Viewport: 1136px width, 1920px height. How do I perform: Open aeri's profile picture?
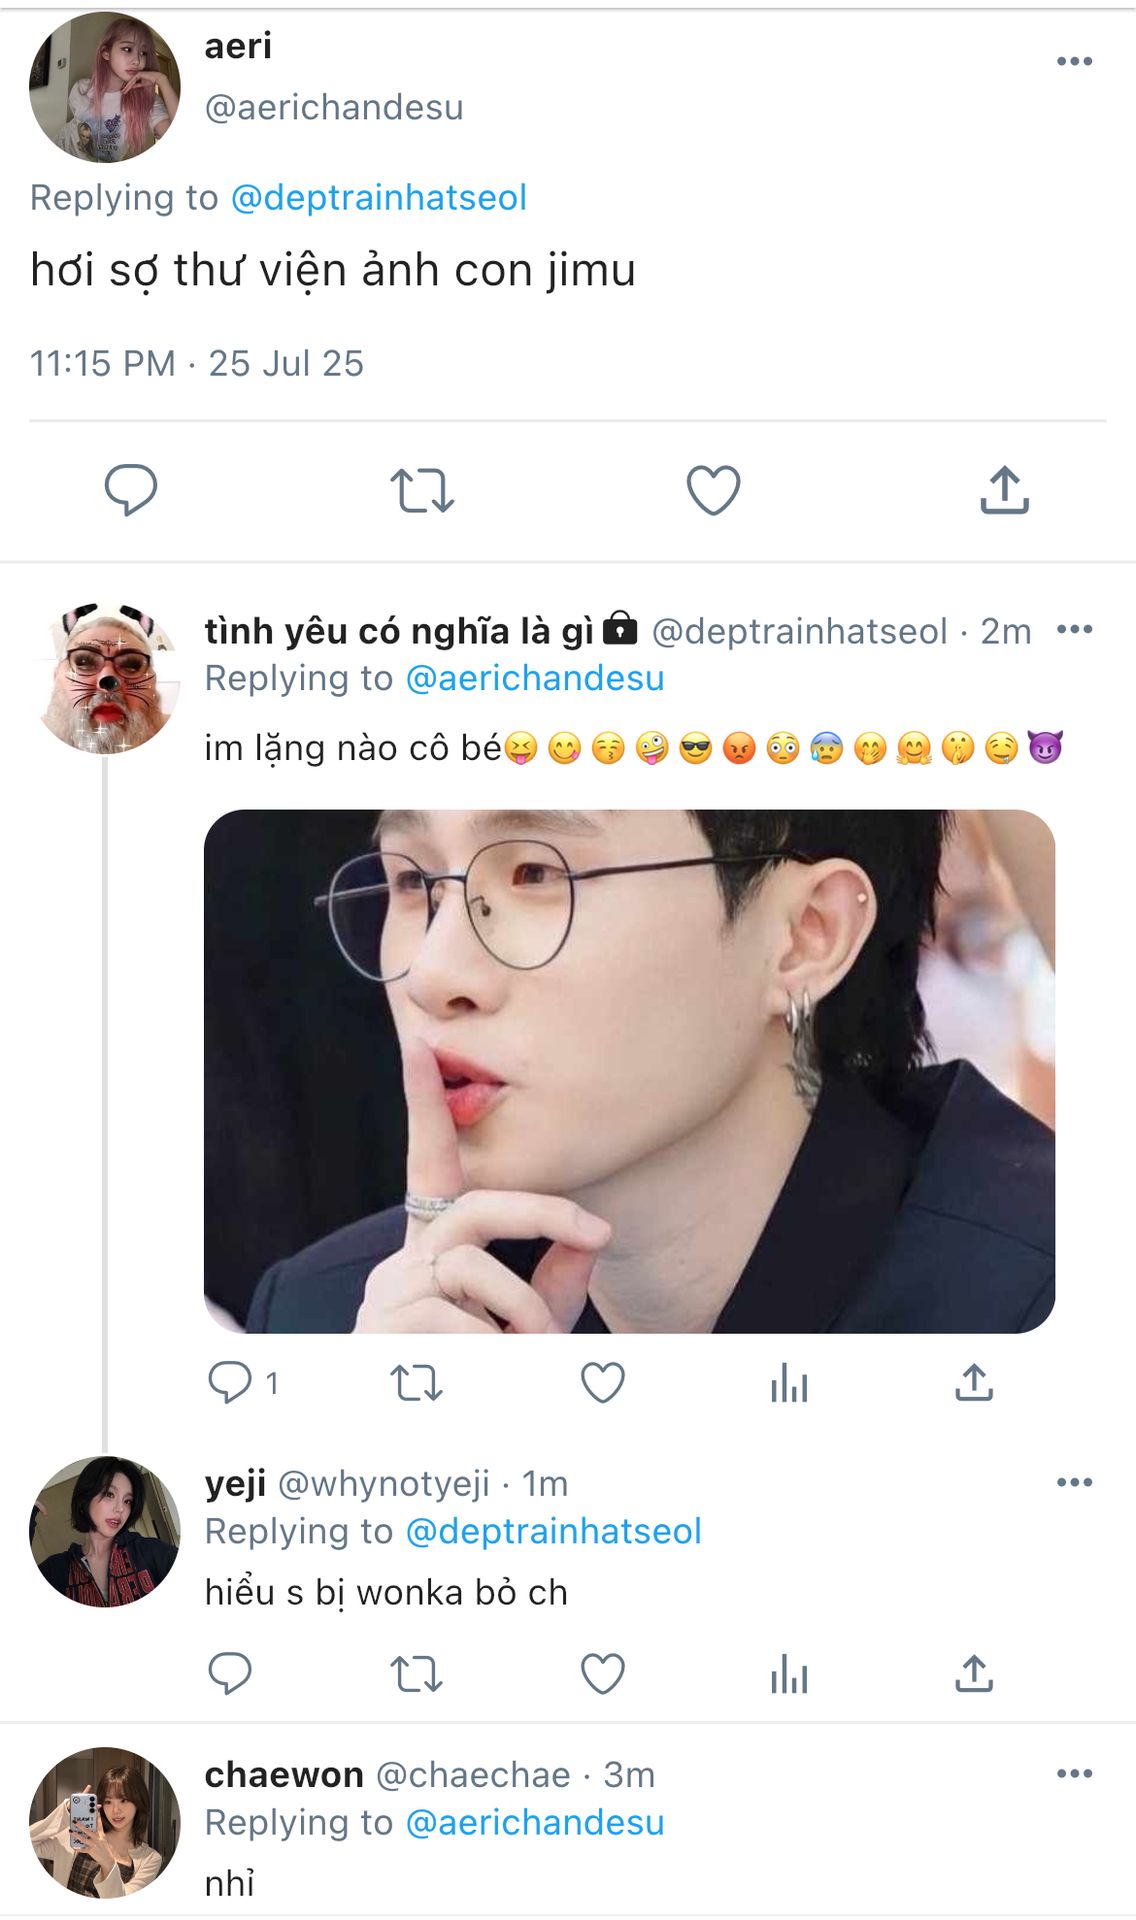(x=105, y=87)
